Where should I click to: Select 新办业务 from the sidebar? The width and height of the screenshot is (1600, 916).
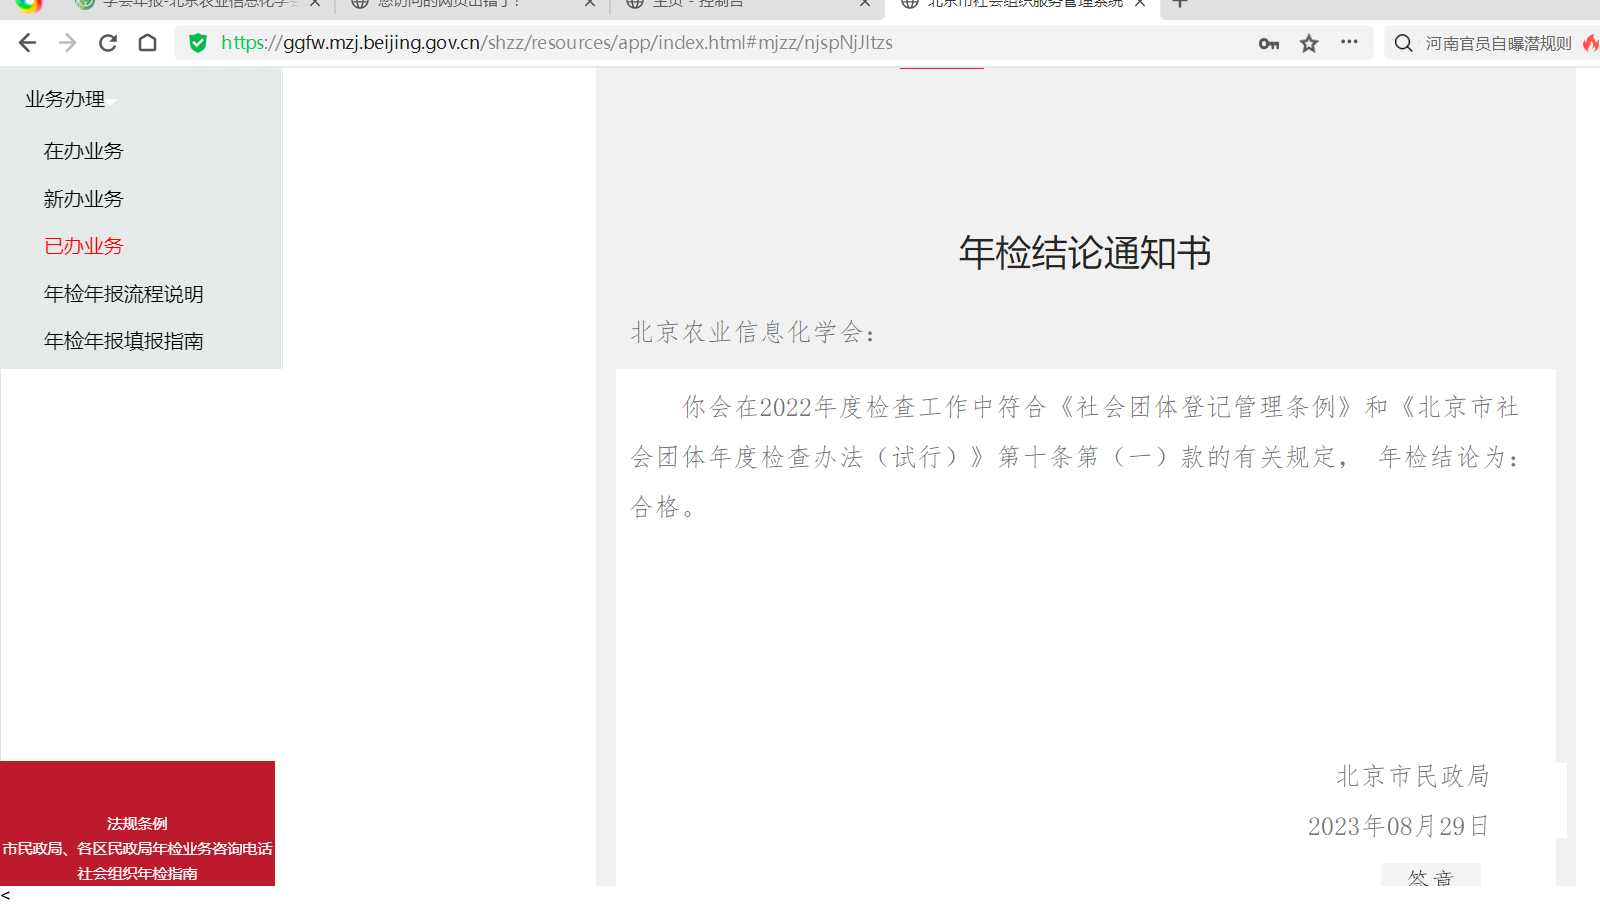[84, 199]
